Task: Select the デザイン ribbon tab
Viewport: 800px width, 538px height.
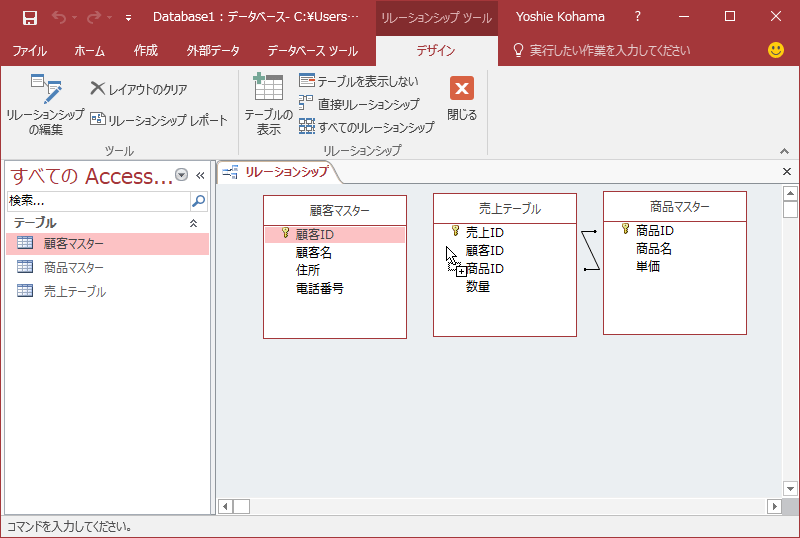Action: coord(436,51)
